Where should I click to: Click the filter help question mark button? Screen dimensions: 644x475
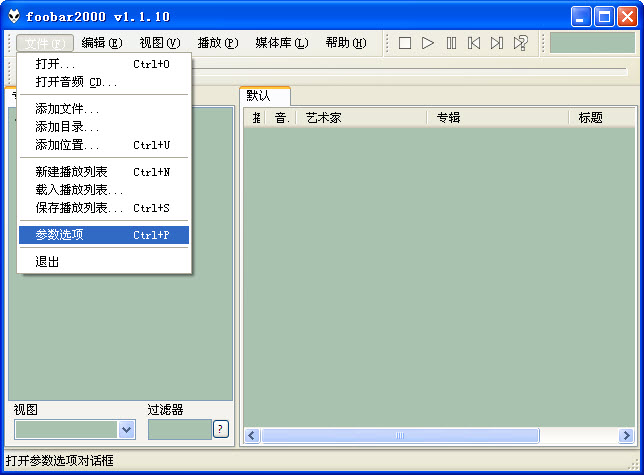(220, 429)
